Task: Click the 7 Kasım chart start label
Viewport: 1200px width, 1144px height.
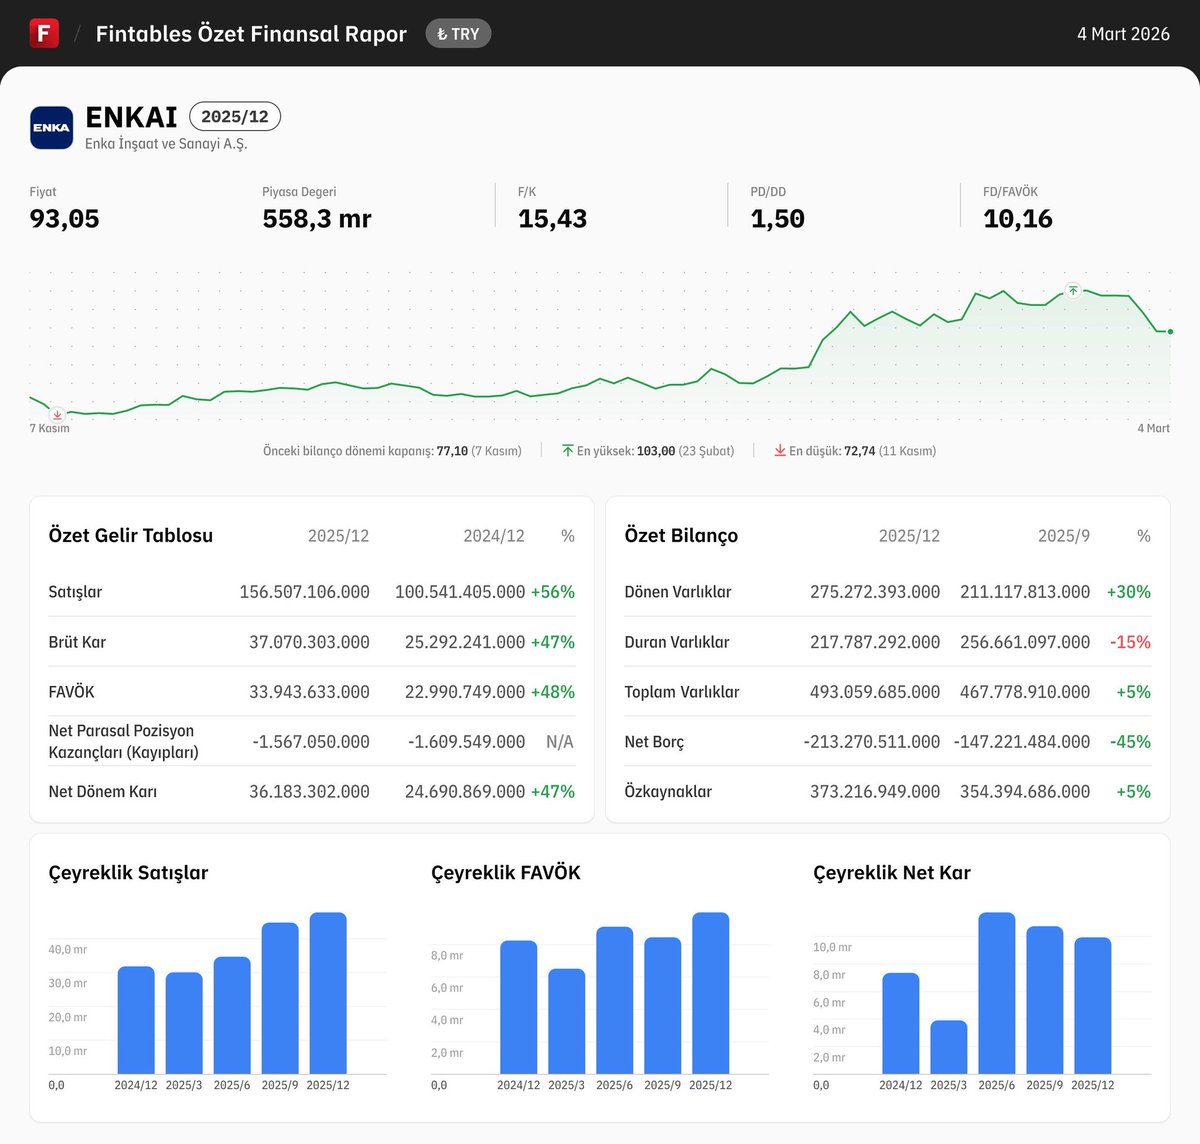Action: pos(50,428)
